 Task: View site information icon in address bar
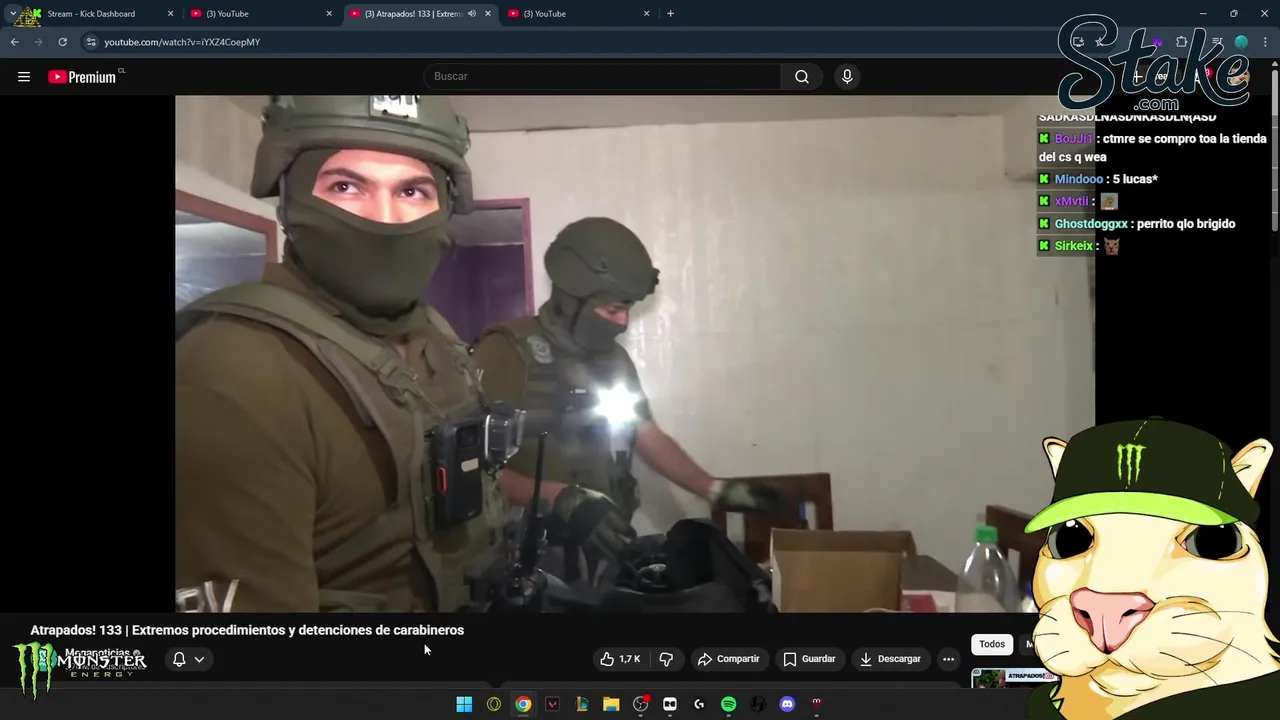click(91, 42)
